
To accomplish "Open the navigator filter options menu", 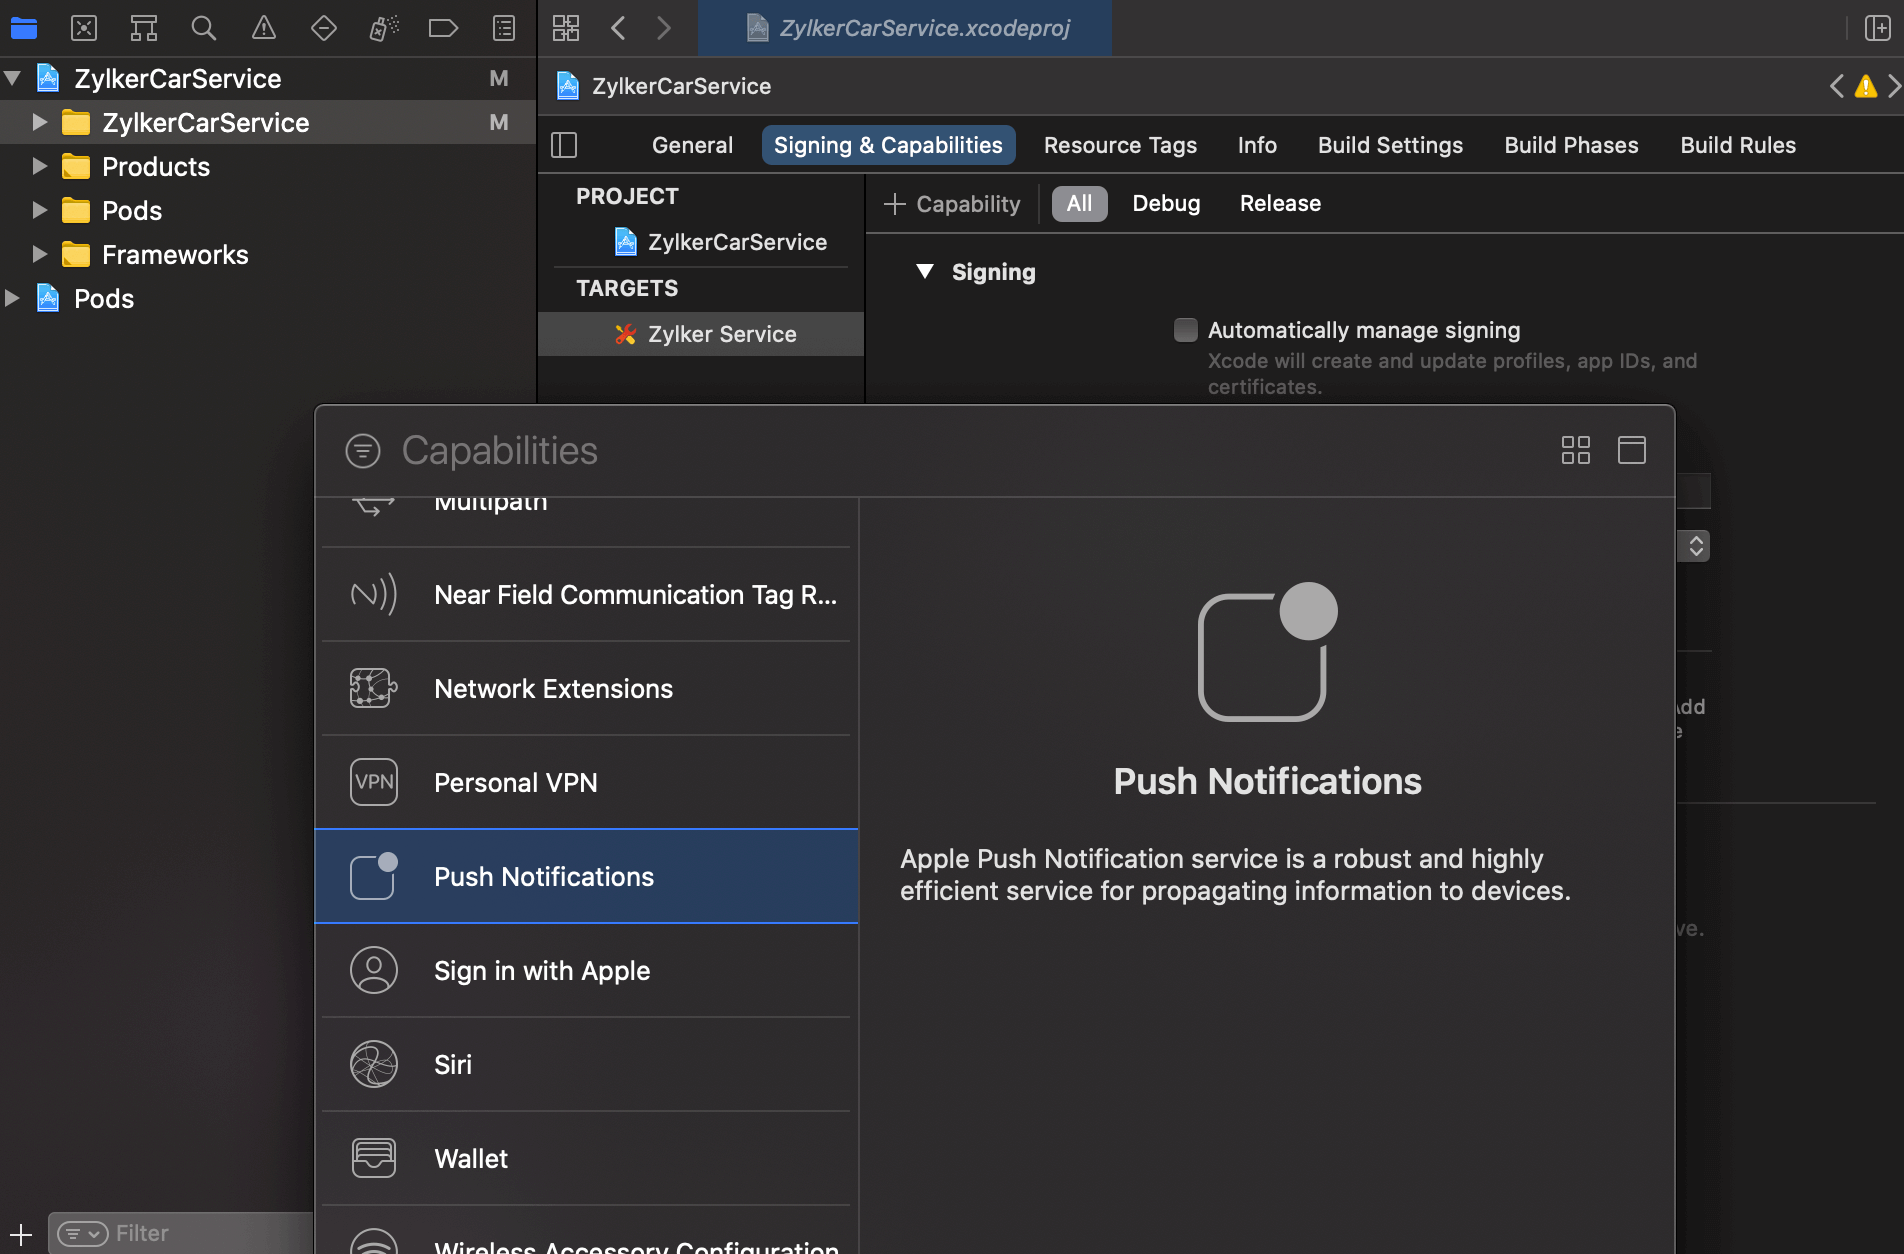I will 83,1234.
